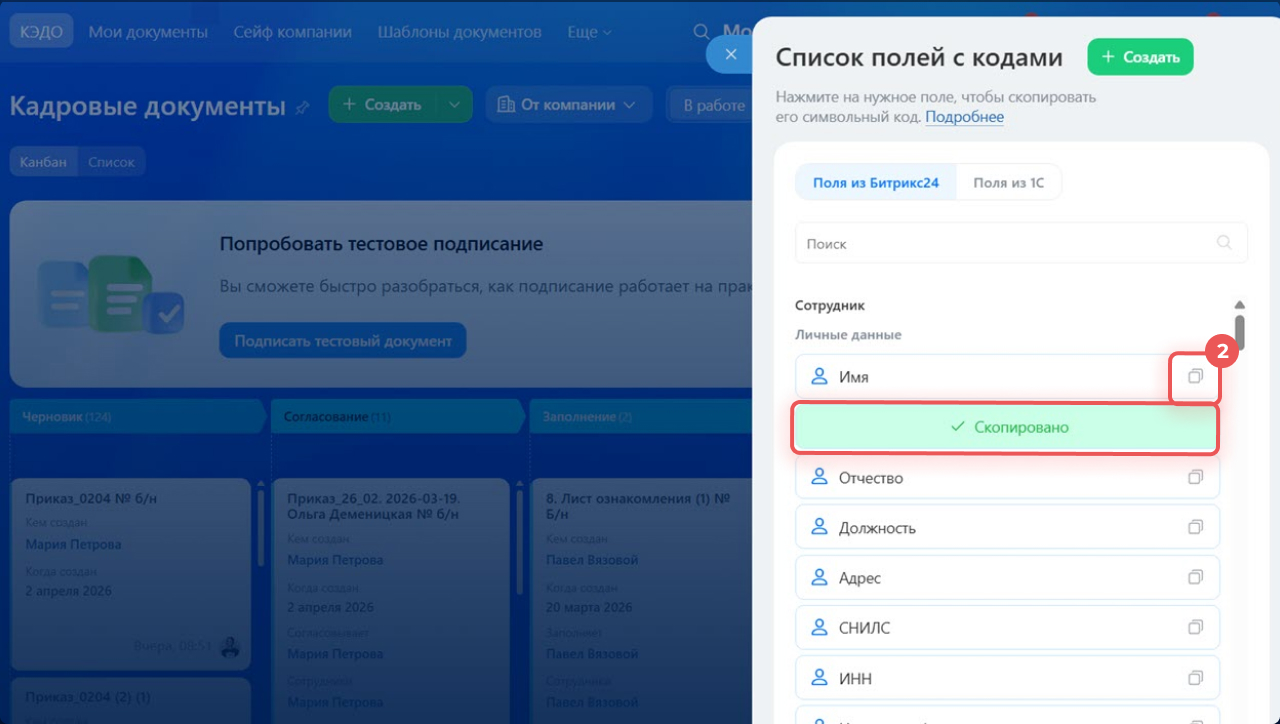Switch to Поля из 1С tab

[1008, 183]
